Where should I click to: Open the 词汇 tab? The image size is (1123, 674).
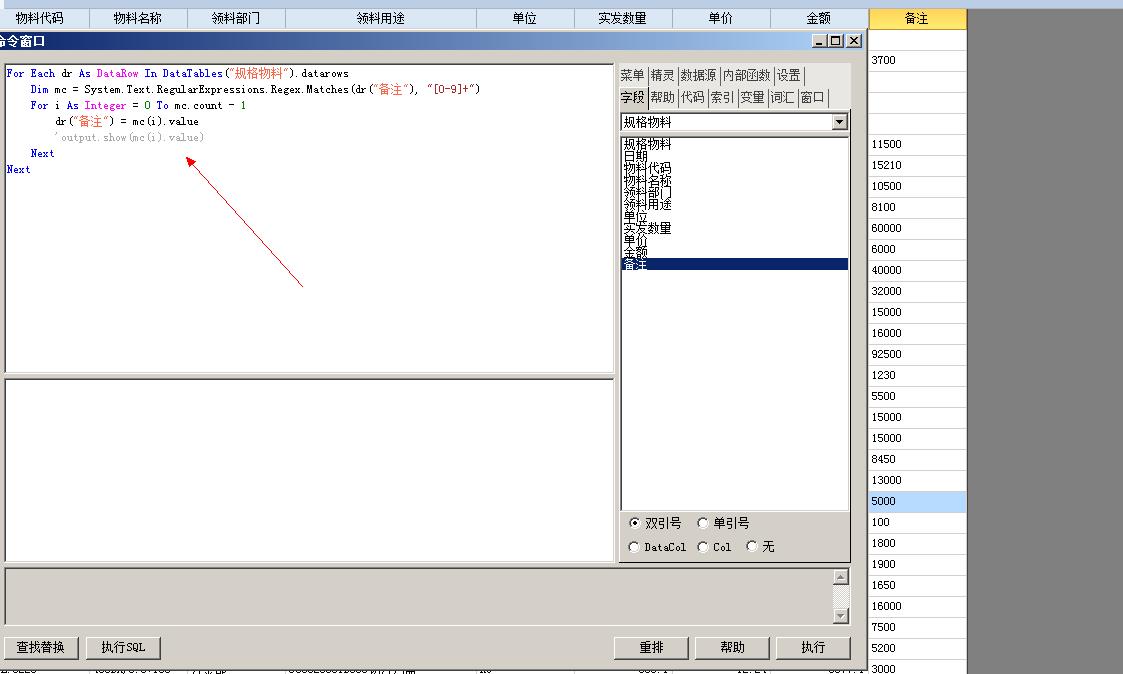coord(783,97)
